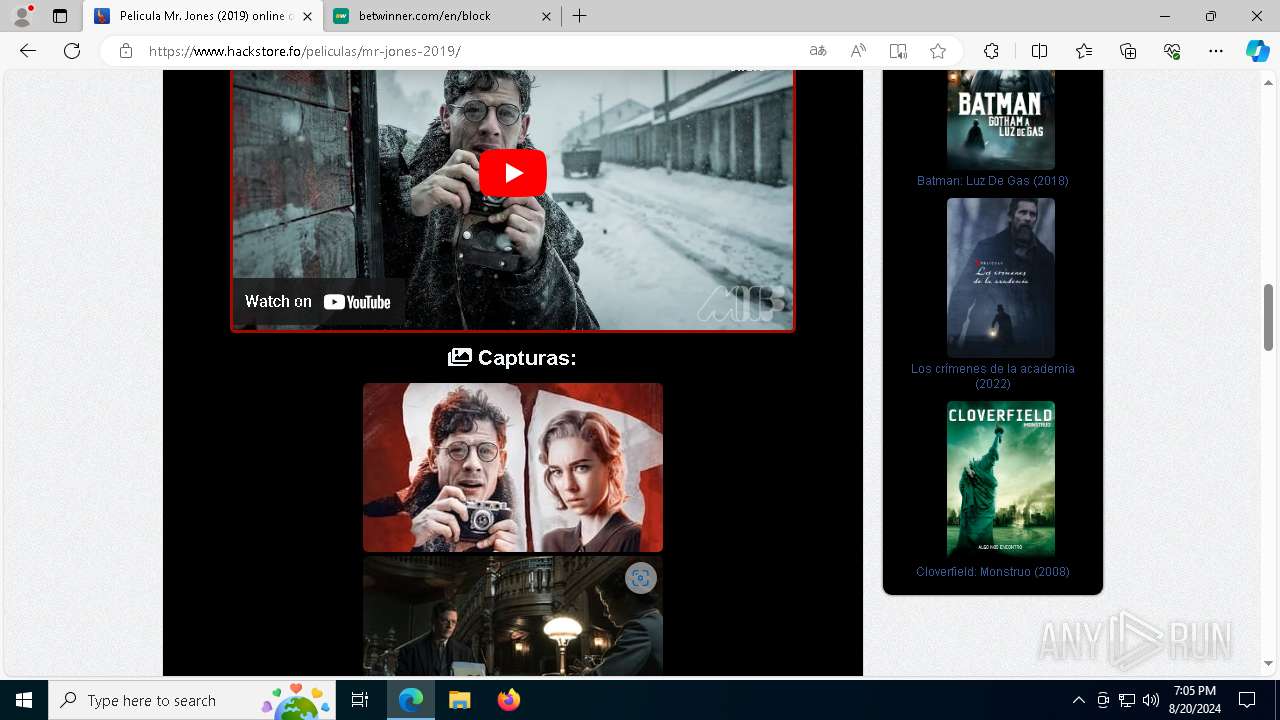Play the Mr. Jones YouTube trailer
This screenshot has height=720, width=1280.
(512, 173)
